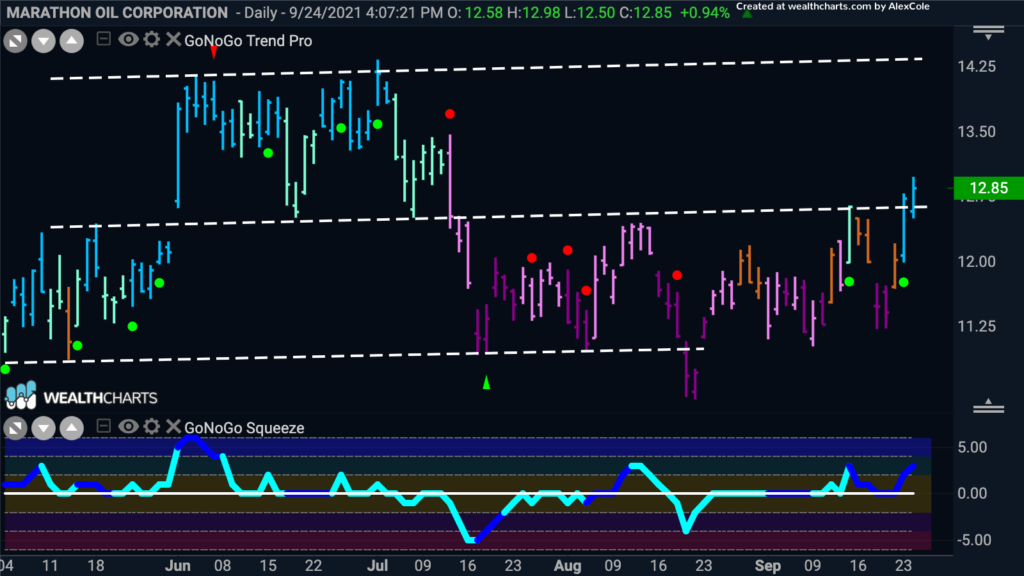
Task: Click the 13.50 price axis label
Action: (x=977, y=132)
